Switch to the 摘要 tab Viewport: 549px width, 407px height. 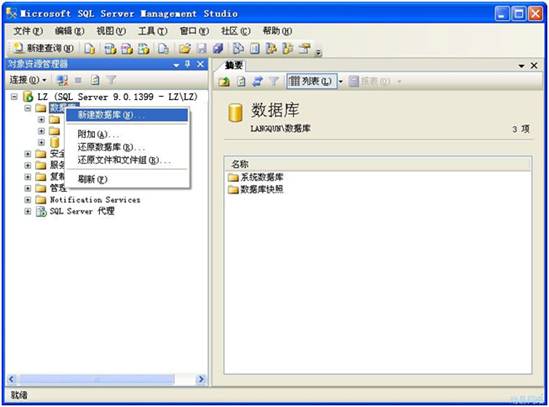(234, 65)
